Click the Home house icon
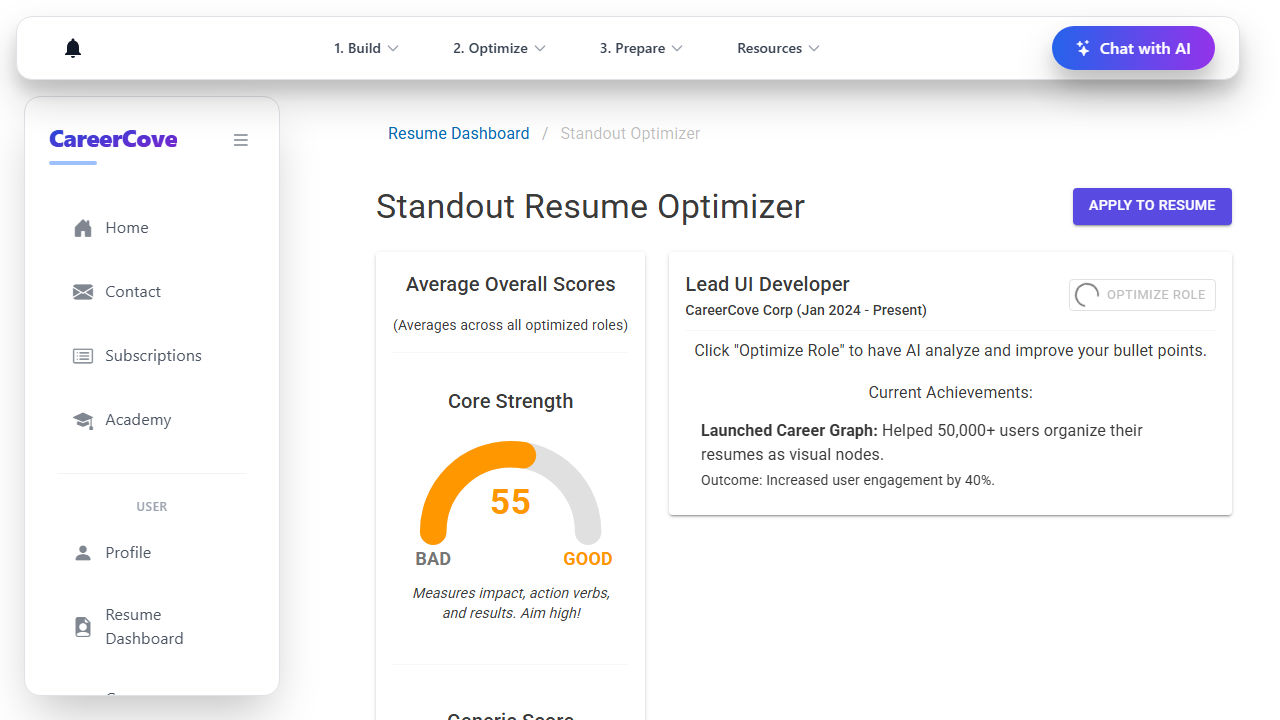The image size is (1280, 720). [83, 228]
